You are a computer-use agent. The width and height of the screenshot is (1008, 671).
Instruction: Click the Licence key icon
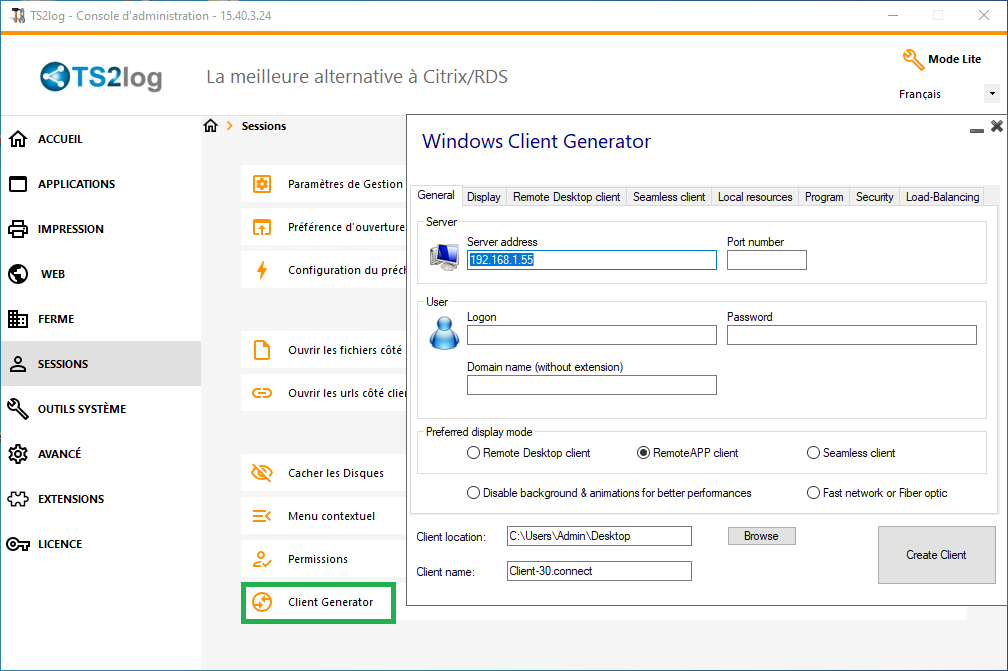point(18,544)
